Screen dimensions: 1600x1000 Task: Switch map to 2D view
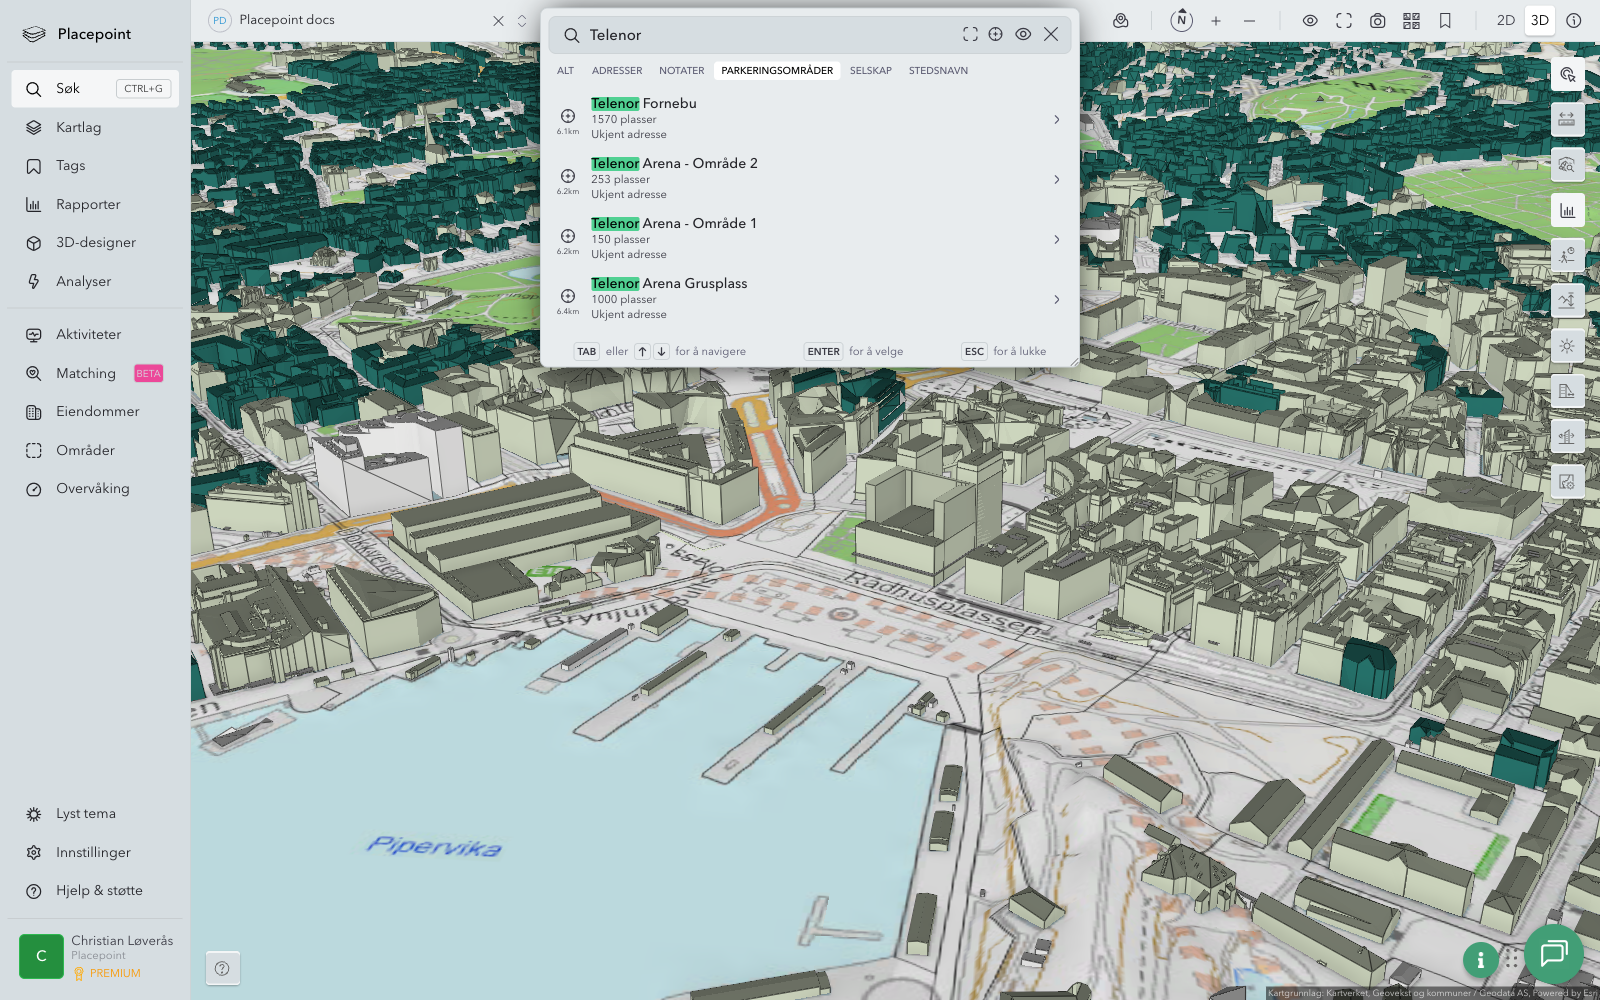(1505, 20)
